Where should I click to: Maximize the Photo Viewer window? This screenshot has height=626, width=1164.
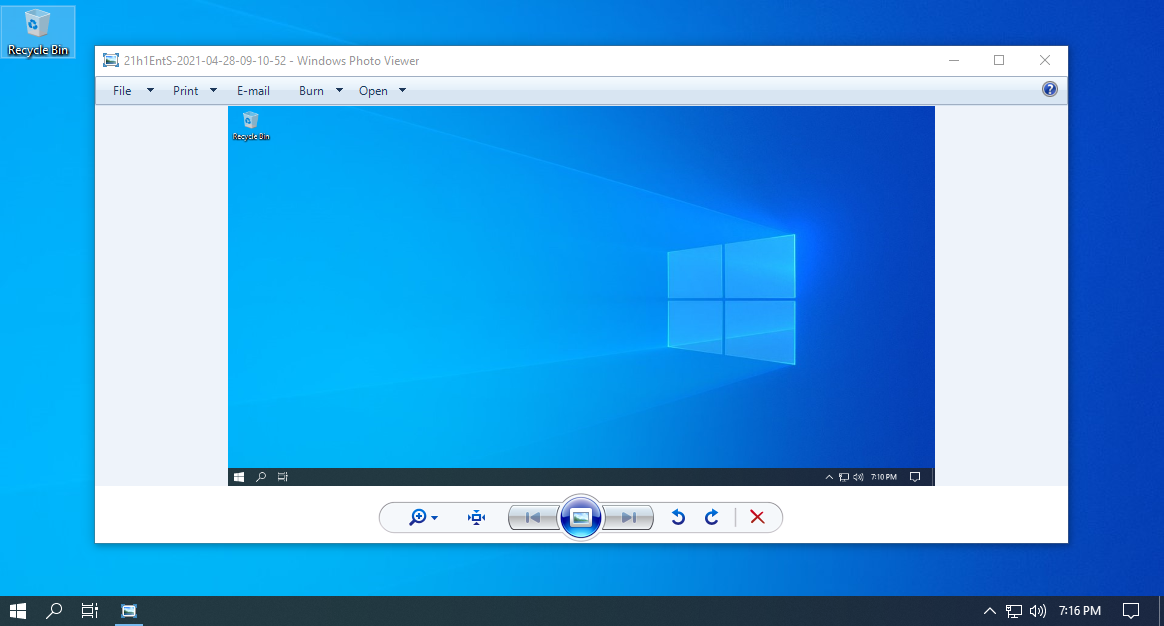point(999,60)
